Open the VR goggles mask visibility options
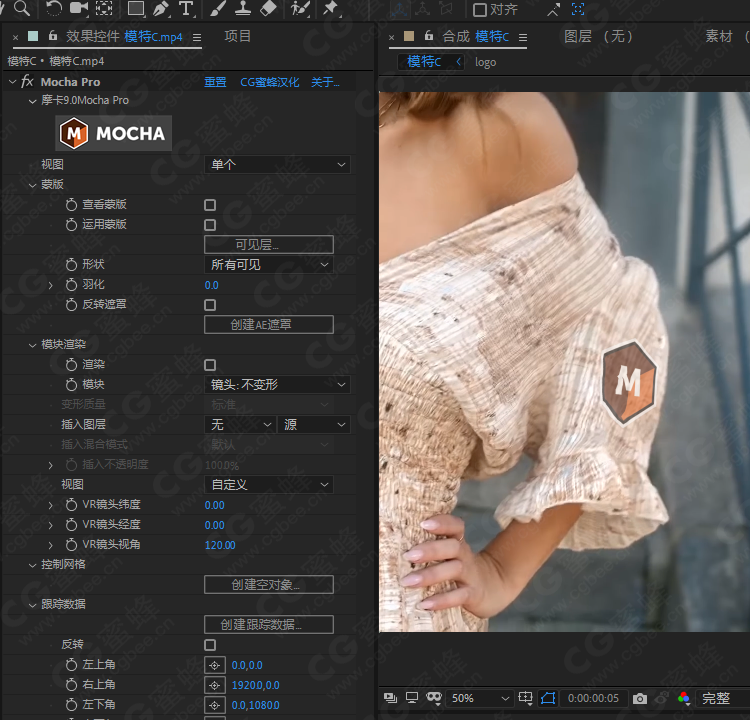 point(434,698)
